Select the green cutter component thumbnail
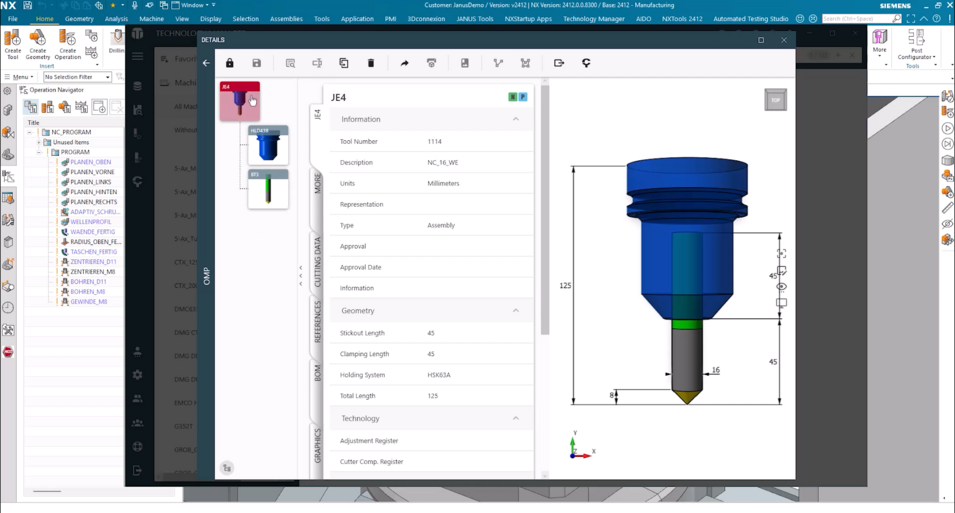This screenshot has height=513, width=955. (268, 189)
